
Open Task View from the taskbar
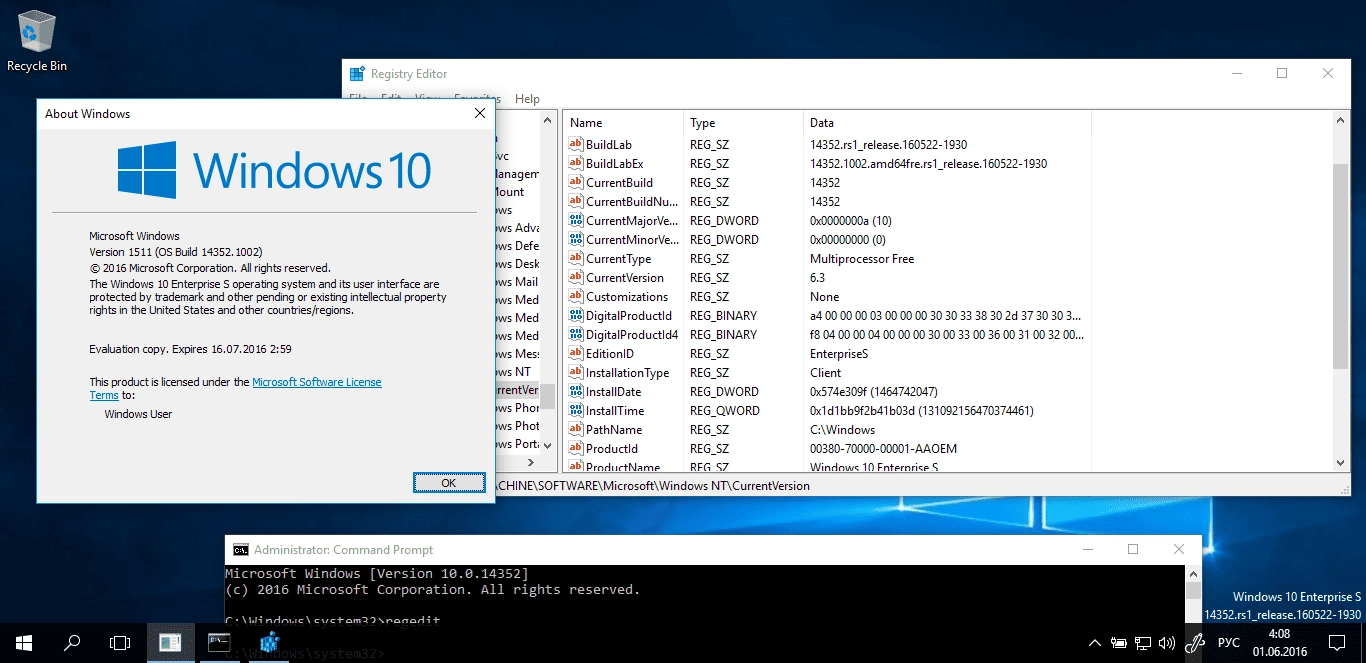click(x=120, y=643)
